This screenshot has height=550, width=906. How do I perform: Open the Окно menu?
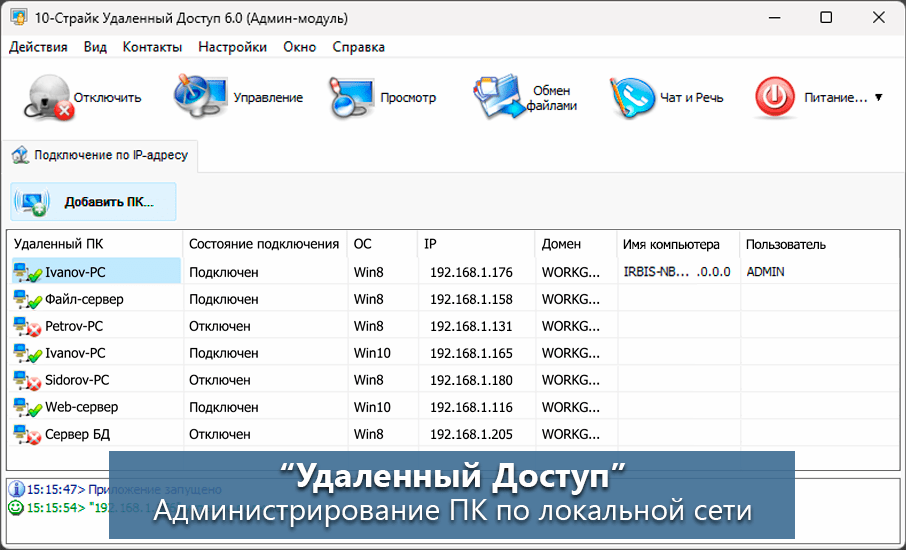pos(299,47)
